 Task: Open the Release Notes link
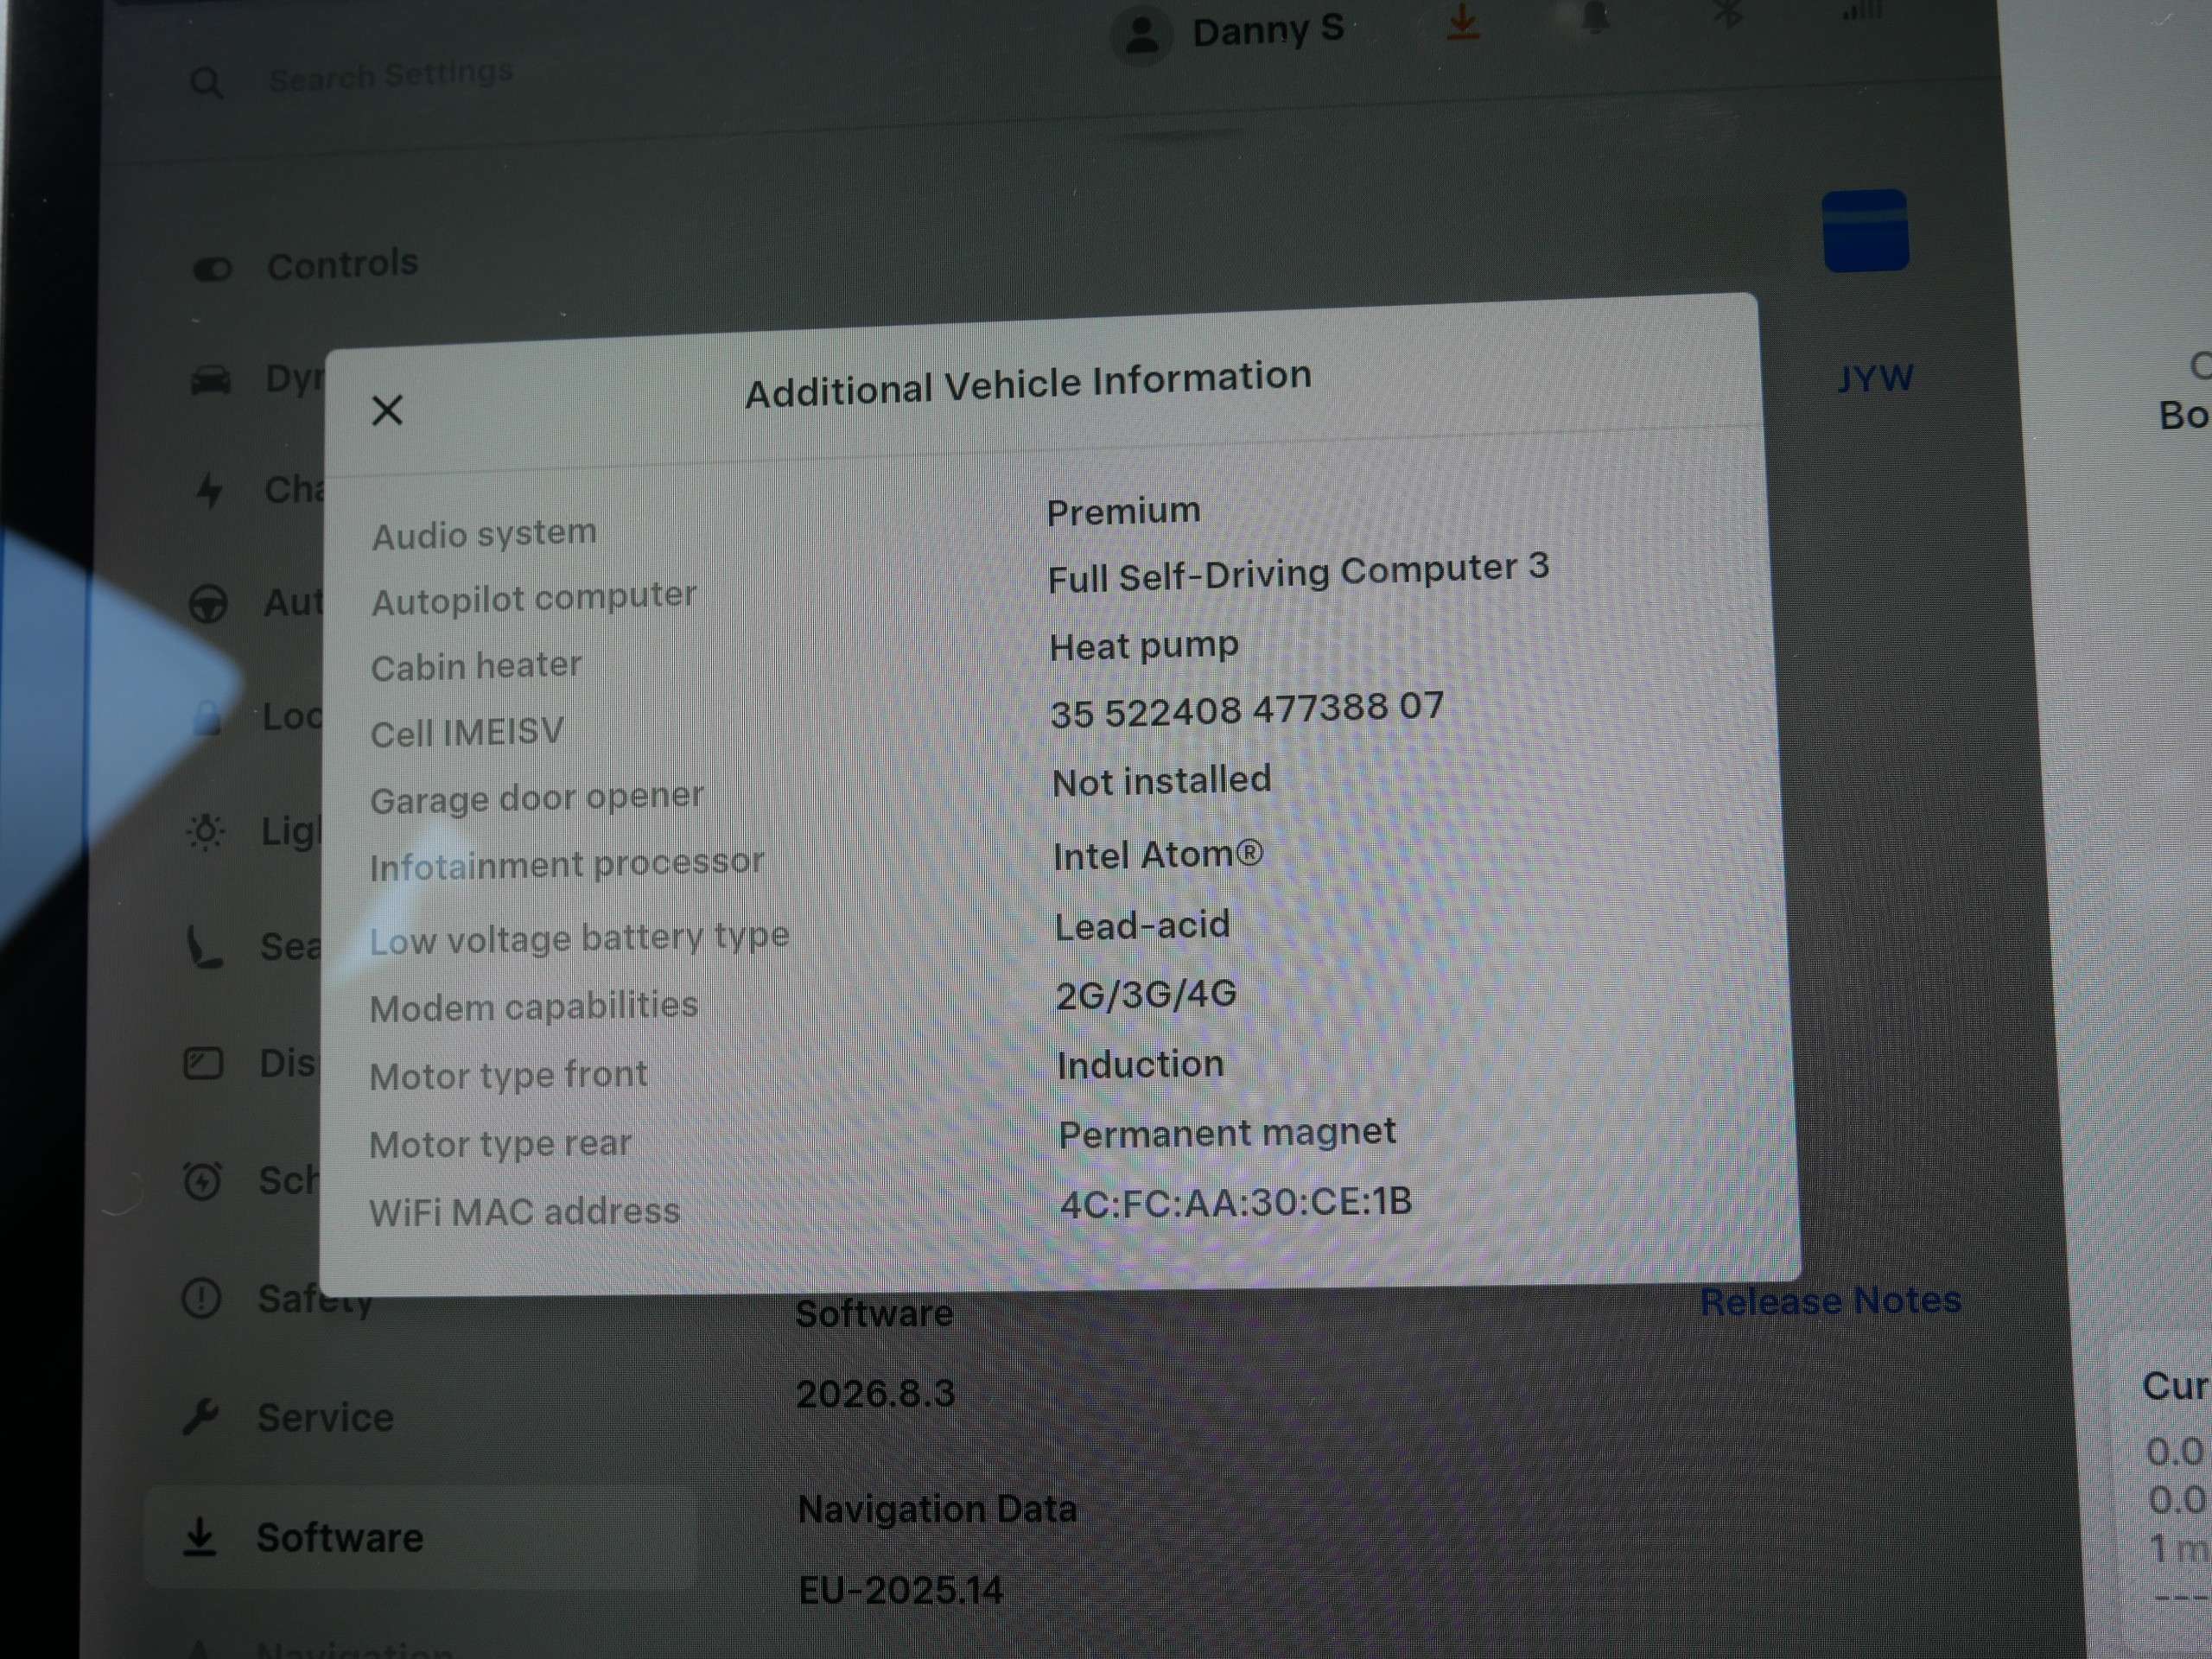(x=1830, y=1301)
